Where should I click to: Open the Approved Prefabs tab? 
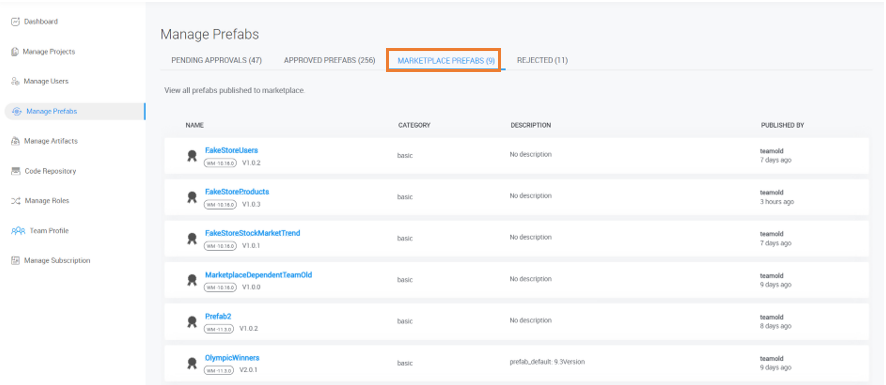click(329, 60)
